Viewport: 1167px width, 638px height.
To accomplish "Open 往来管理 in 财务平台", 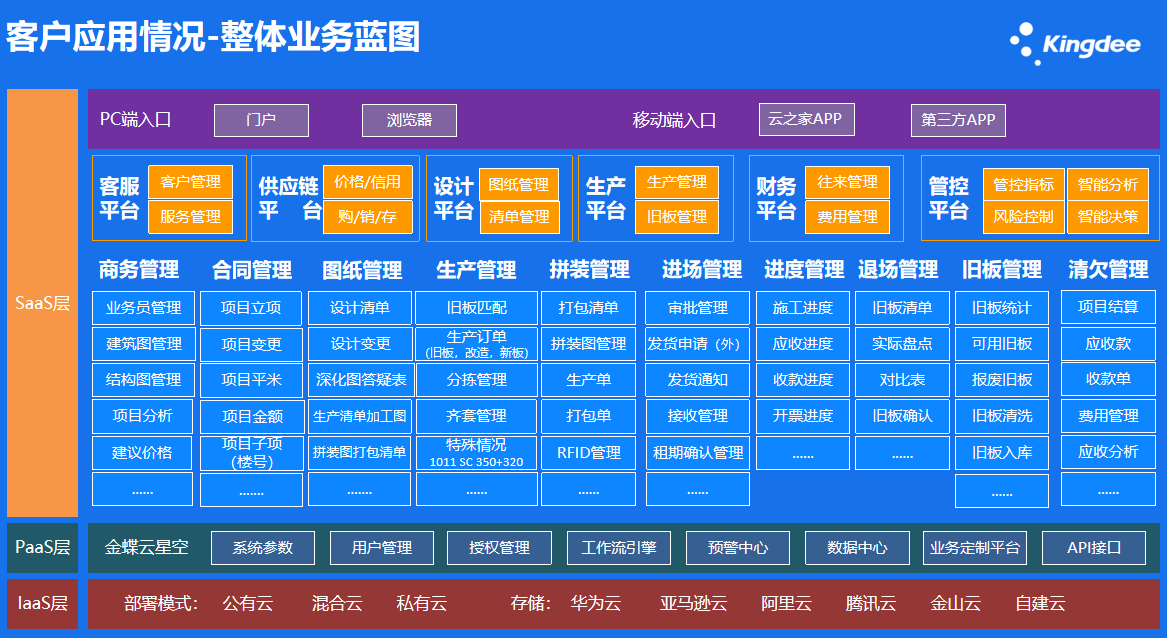I will click(x=847, y=182).
